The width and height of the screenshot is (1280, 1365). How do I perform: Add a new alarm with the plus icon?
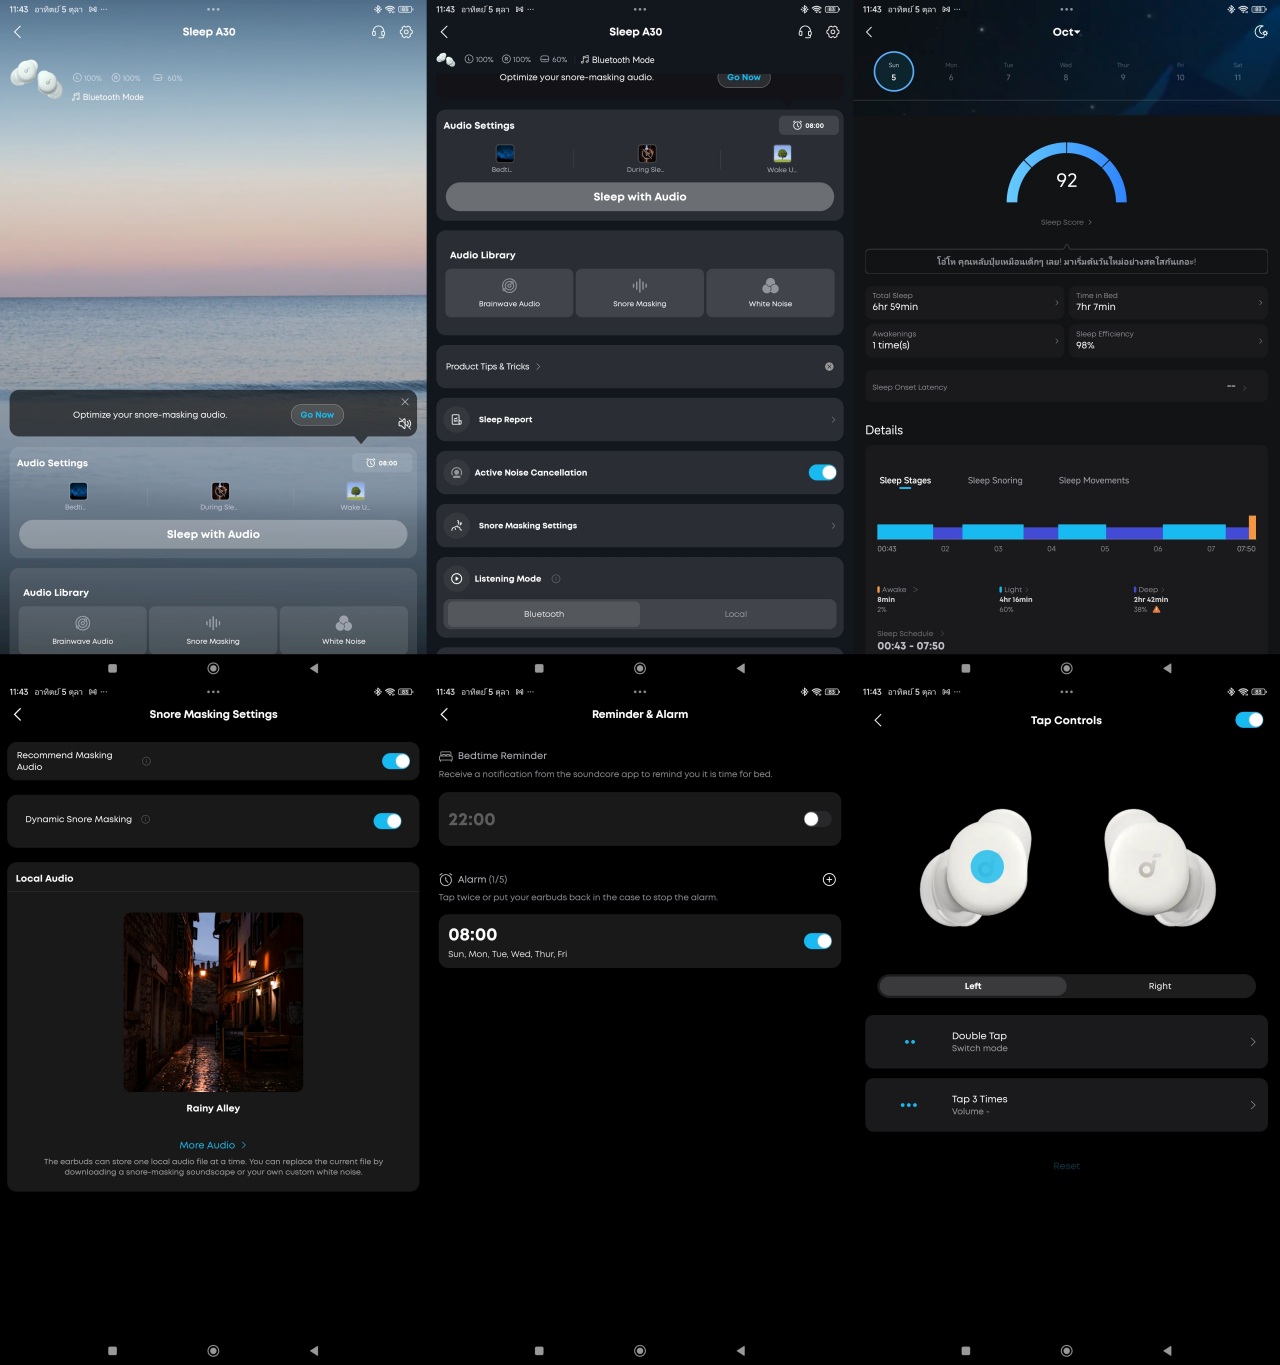coord(829,880)
